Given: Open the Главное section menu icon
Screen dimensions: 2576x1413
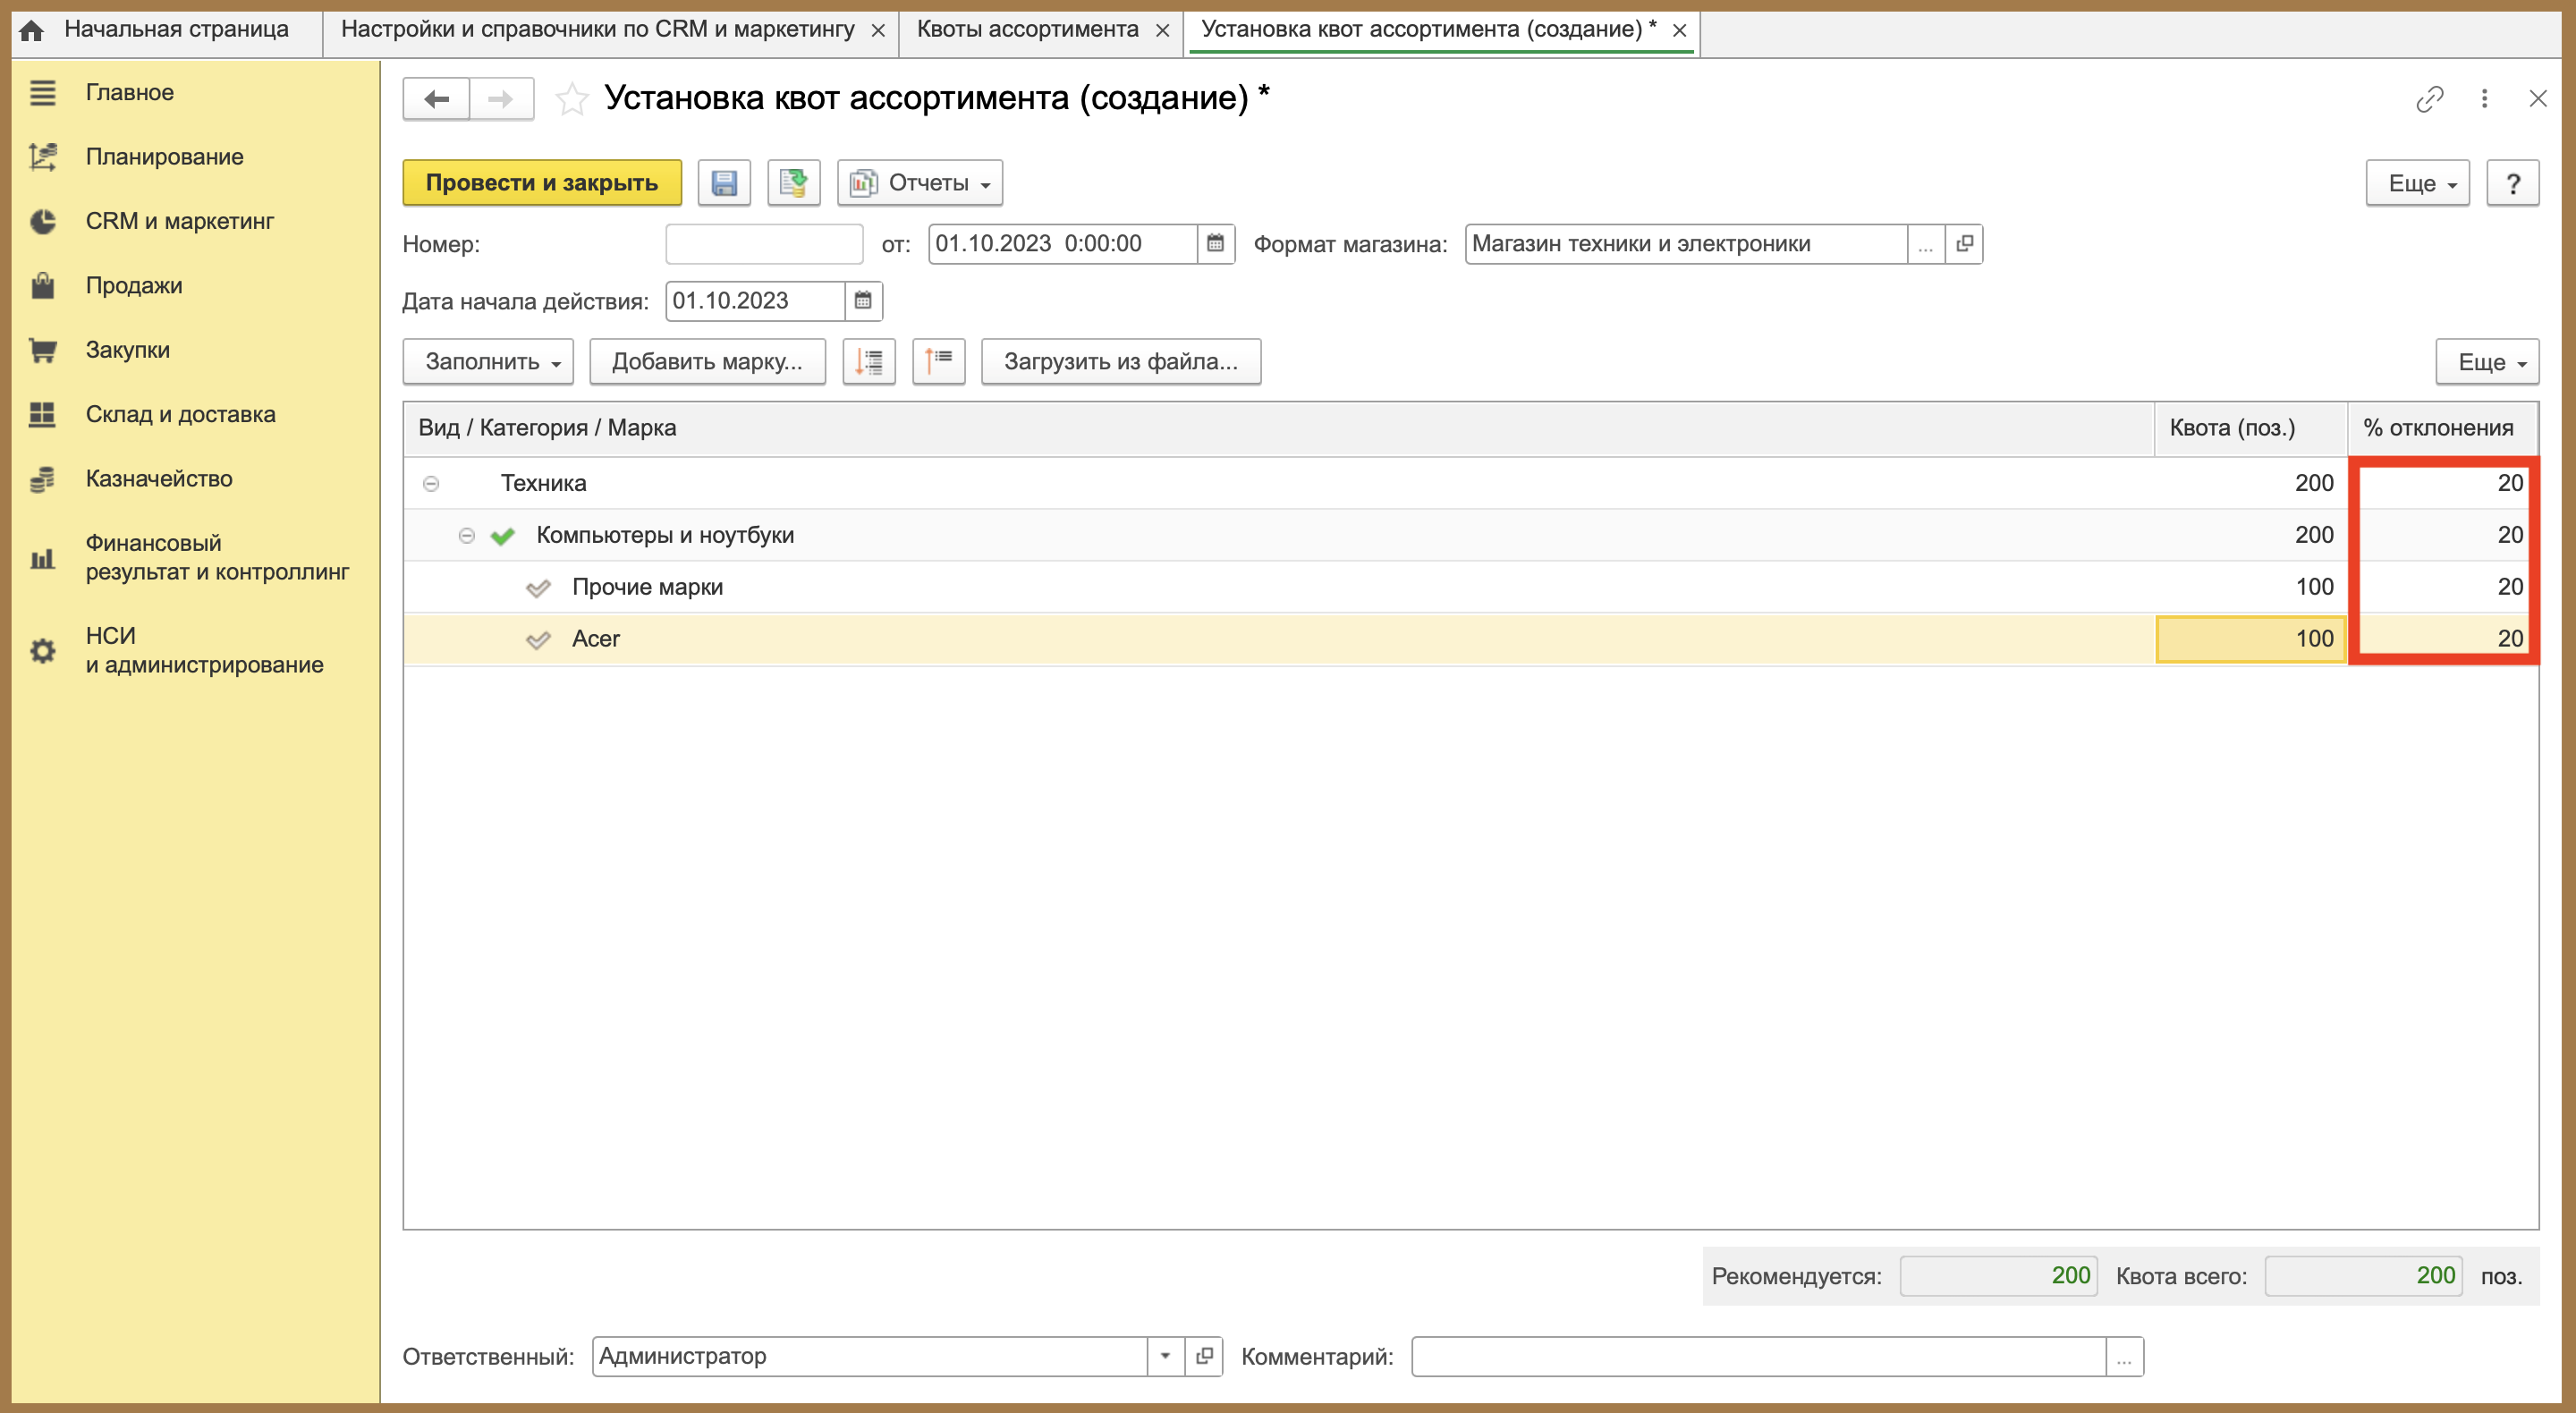Looking at the screenshot, I should (42, 92).
